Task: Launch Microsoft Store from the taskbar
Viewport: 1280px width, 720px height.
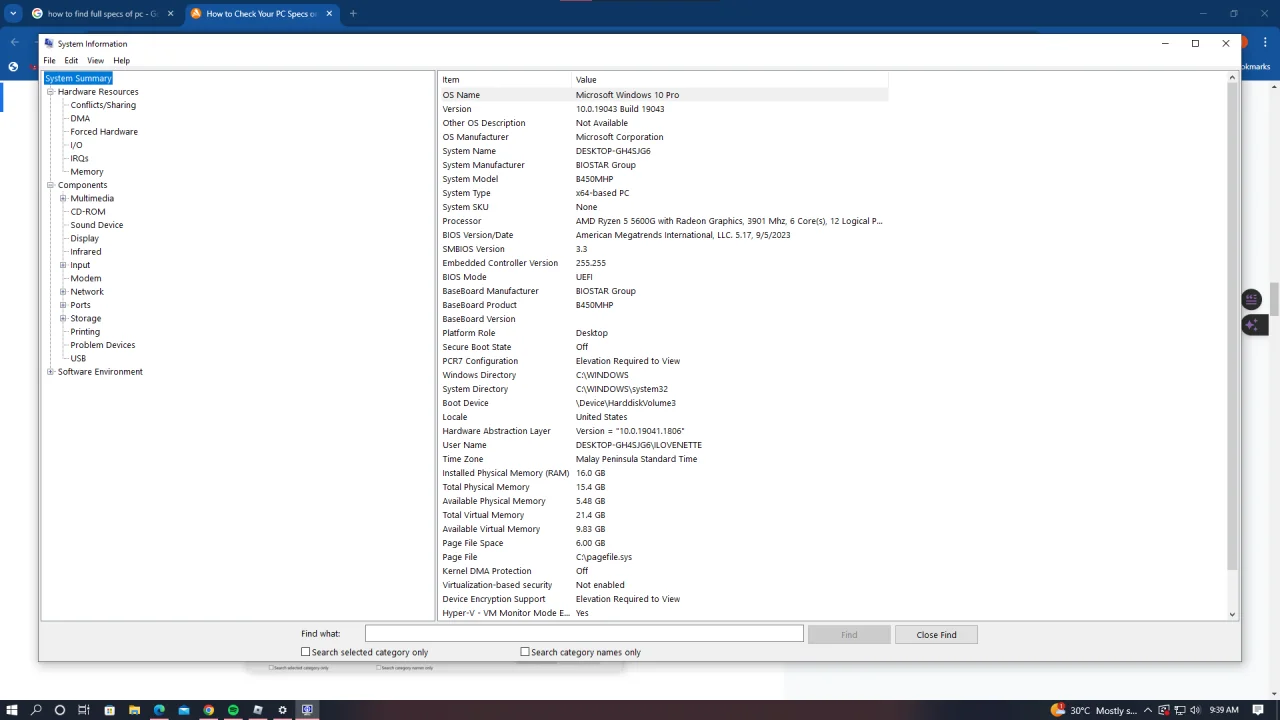Action: click(x=109, y=710)
